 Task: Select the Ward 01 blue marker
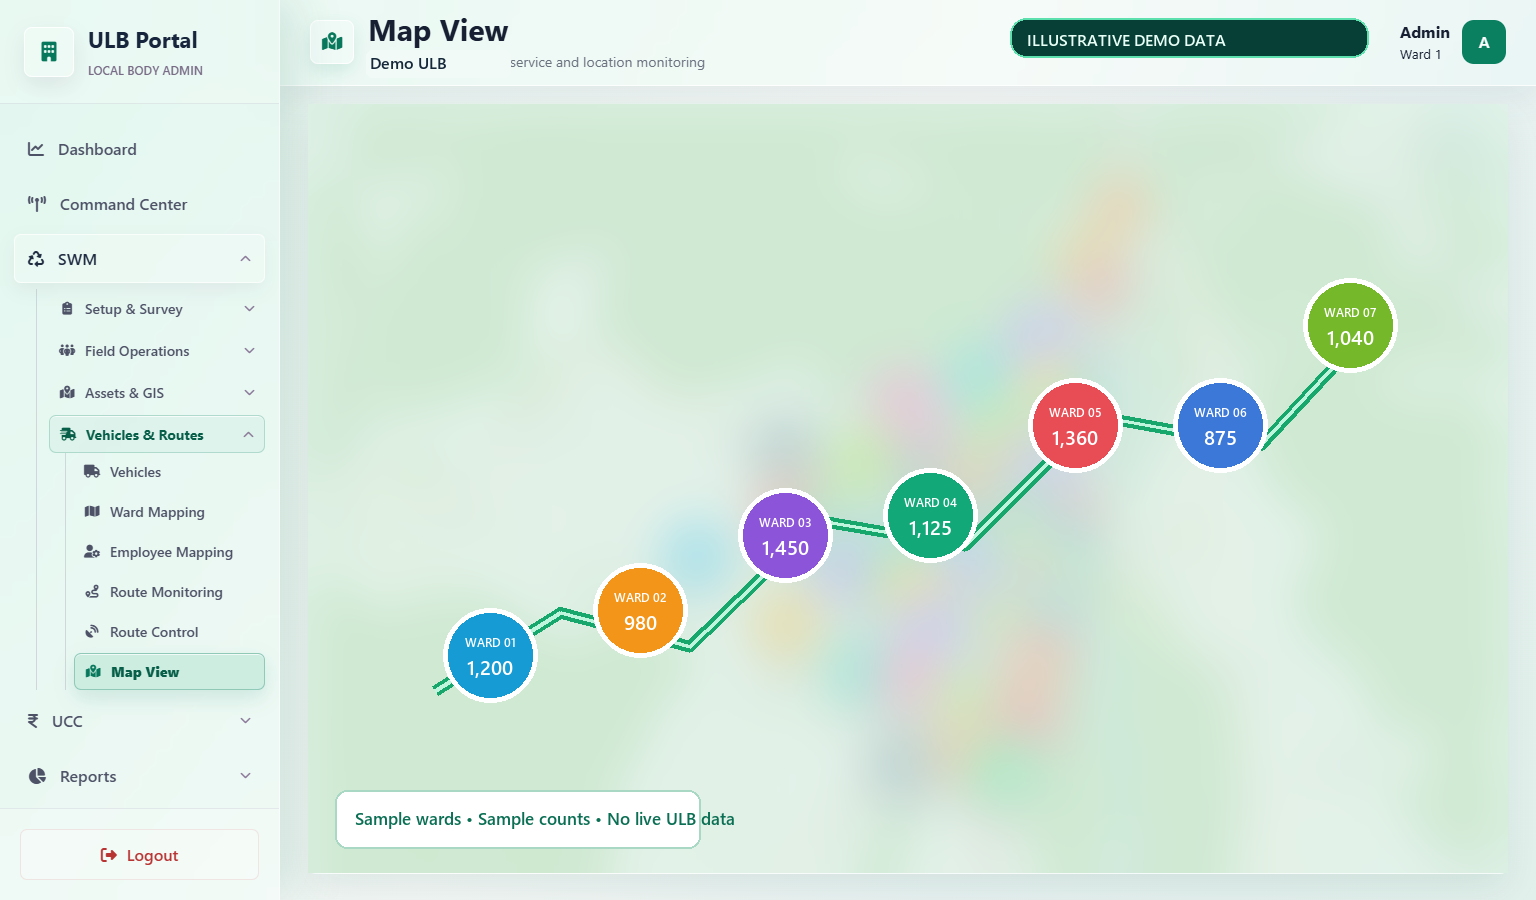click(x=490, y=656)
